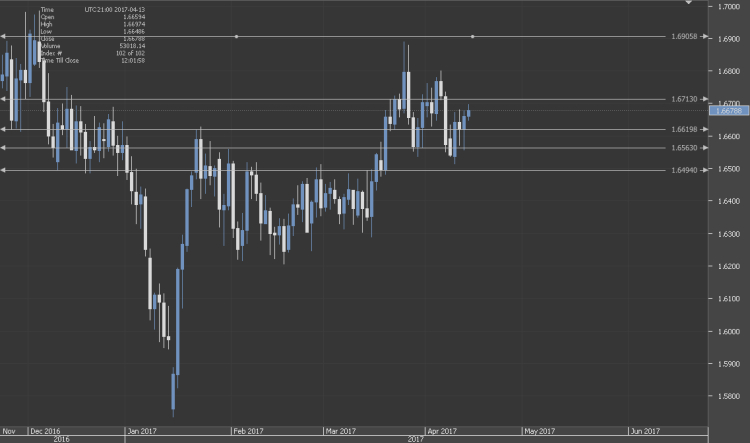Screen dimensions: 750x443
Task: Click right arrow of 1.69058 line
Action: pos(706,37)
